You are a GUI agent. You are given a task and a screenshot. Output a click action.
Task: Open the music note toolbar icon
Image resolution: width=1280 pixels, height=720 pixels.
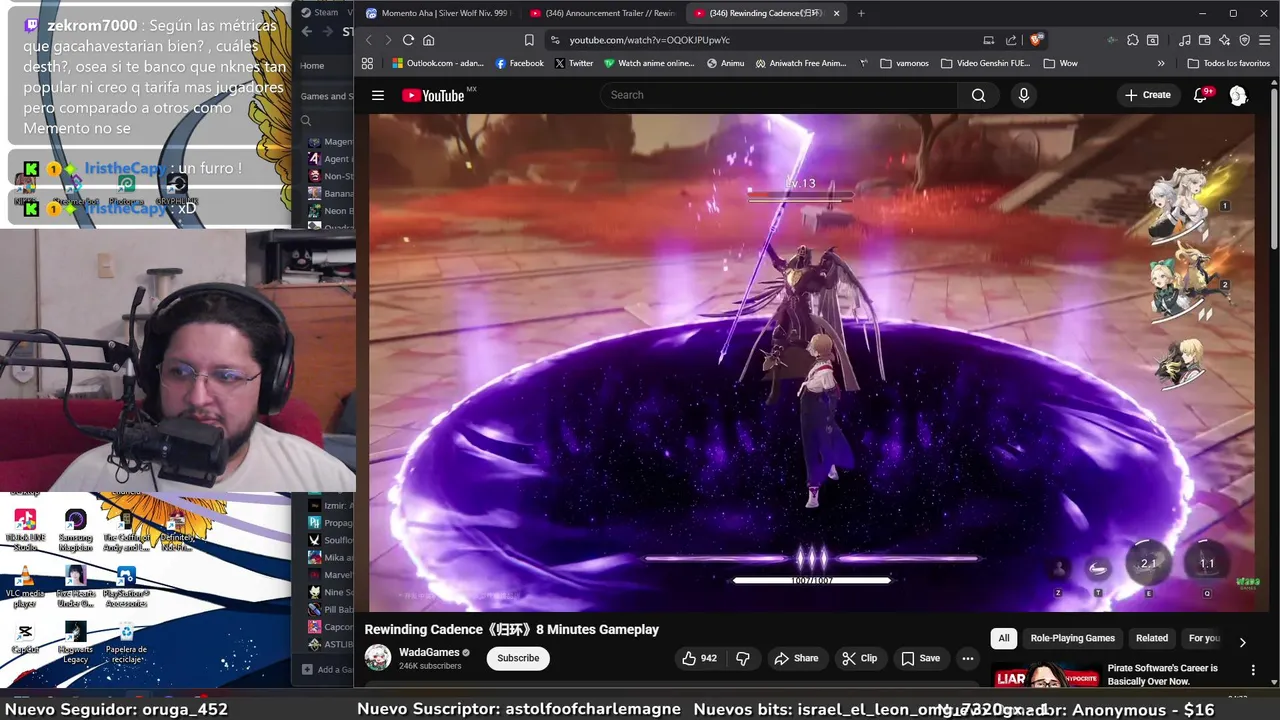point(1184,40)
